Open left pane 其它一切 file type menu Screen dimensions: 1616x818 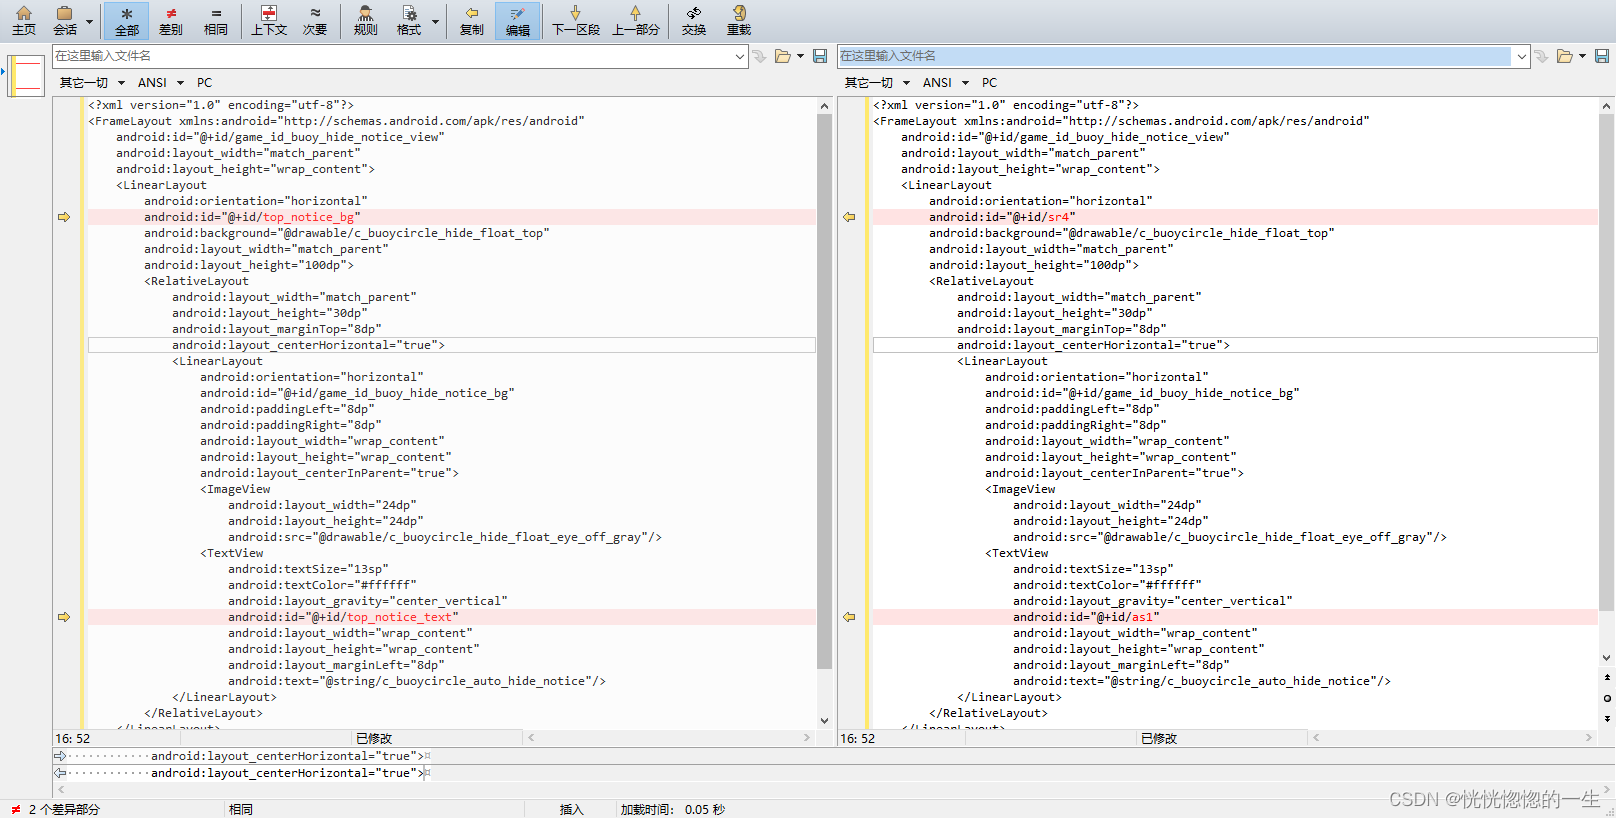click(92, 83)
